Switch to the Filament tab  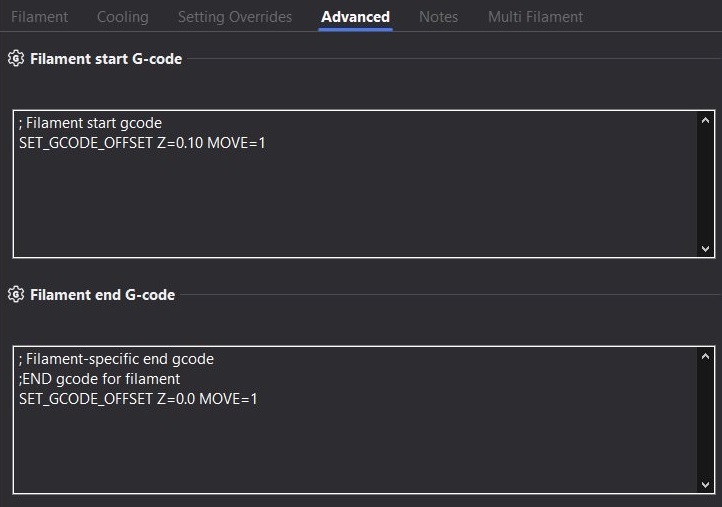coord(40,17)
